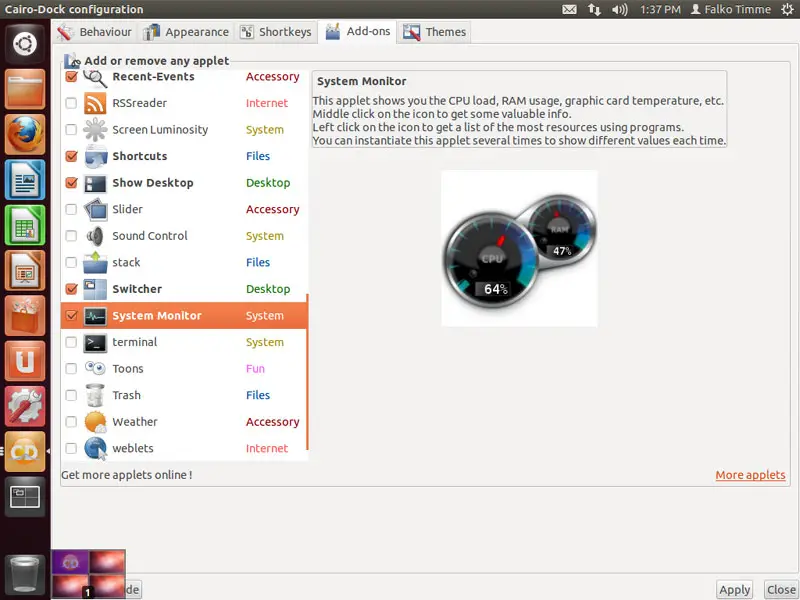Click the Toons eyes icon
The image size is (800, 600).
click(95, 368)
